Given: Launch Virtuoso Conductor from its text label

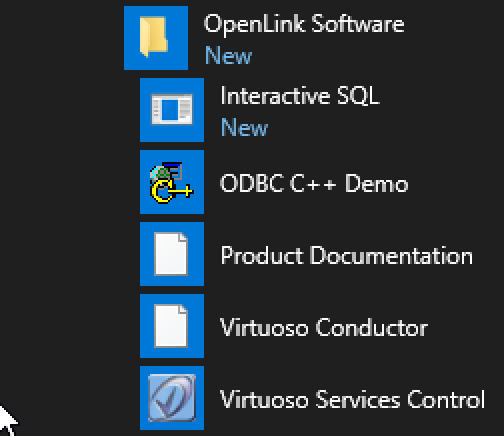Looking at the screenshot, I should 324,327.
